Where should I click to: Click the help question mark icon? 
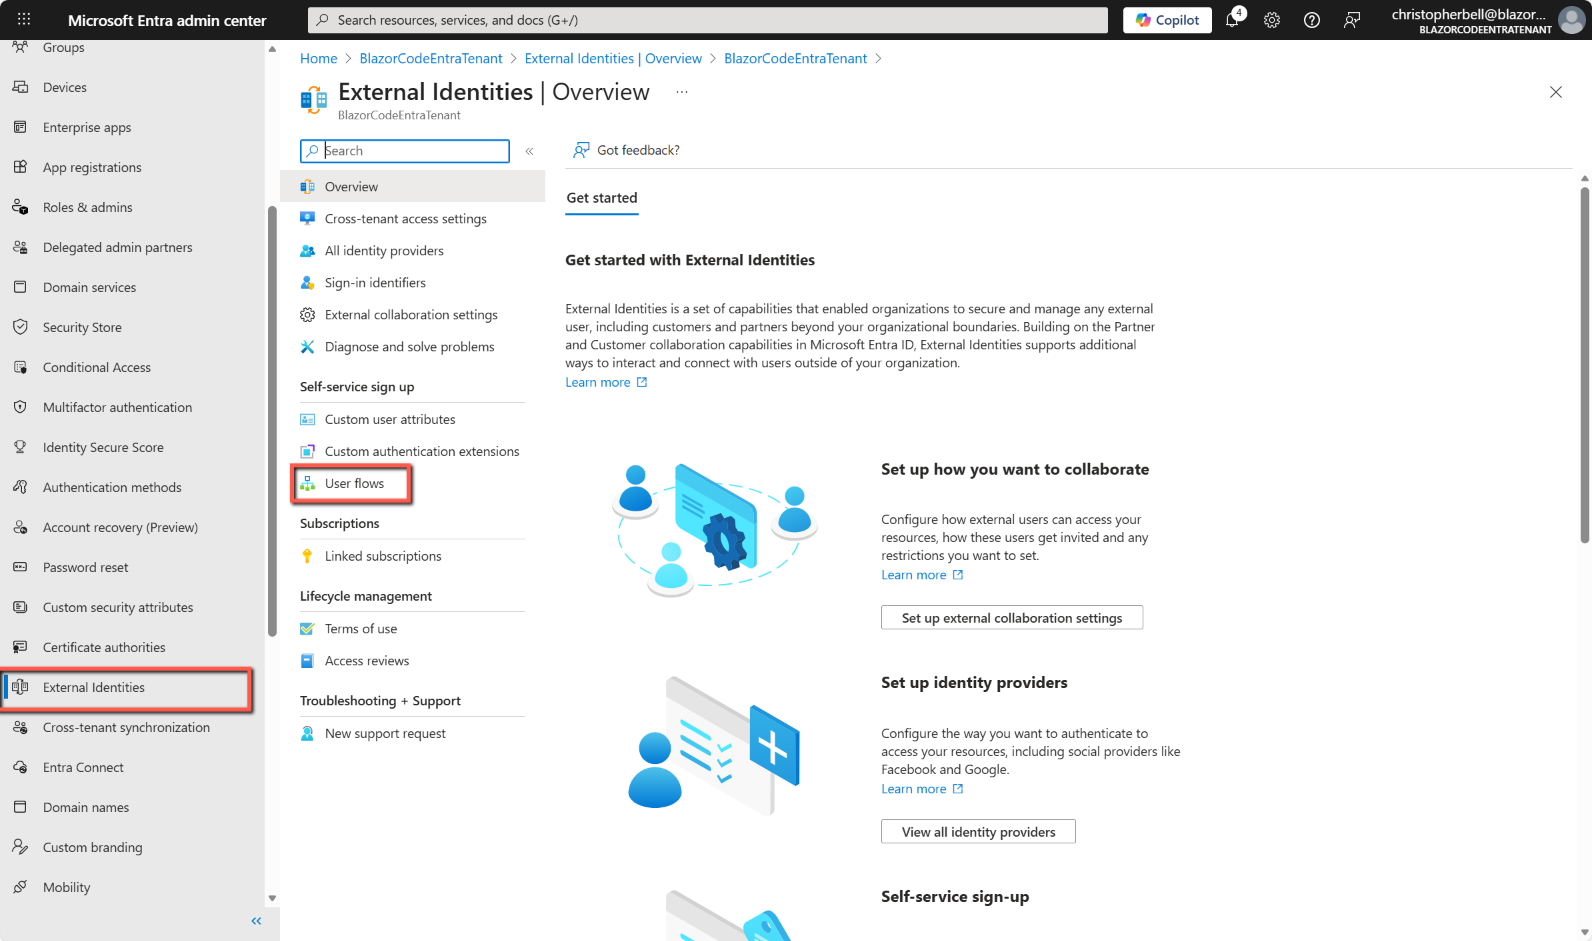coord(1312,20)
